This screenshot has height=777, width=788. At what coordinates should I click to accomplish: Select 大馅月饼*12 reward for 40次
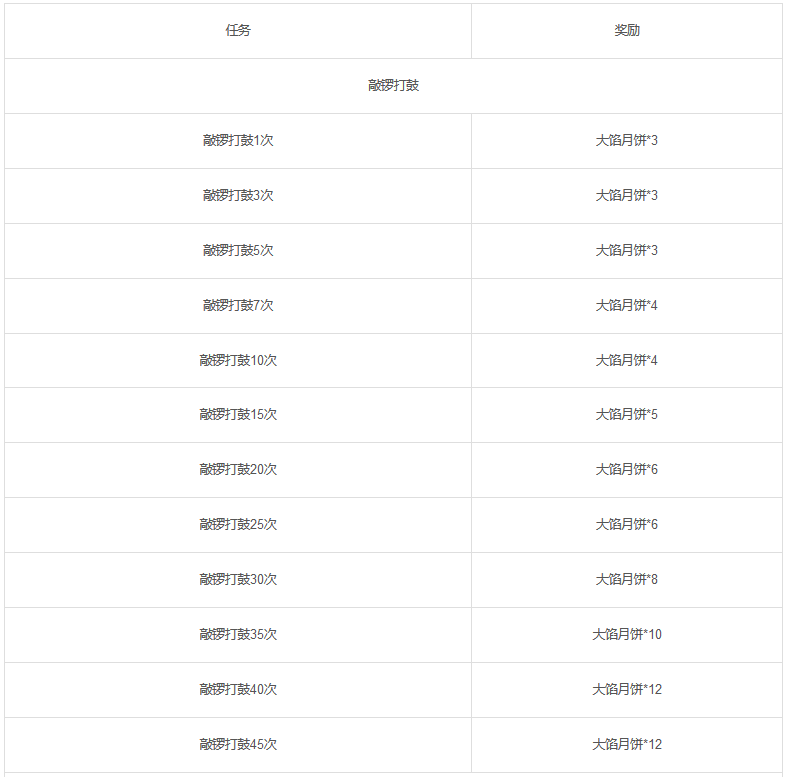(627, 690)
